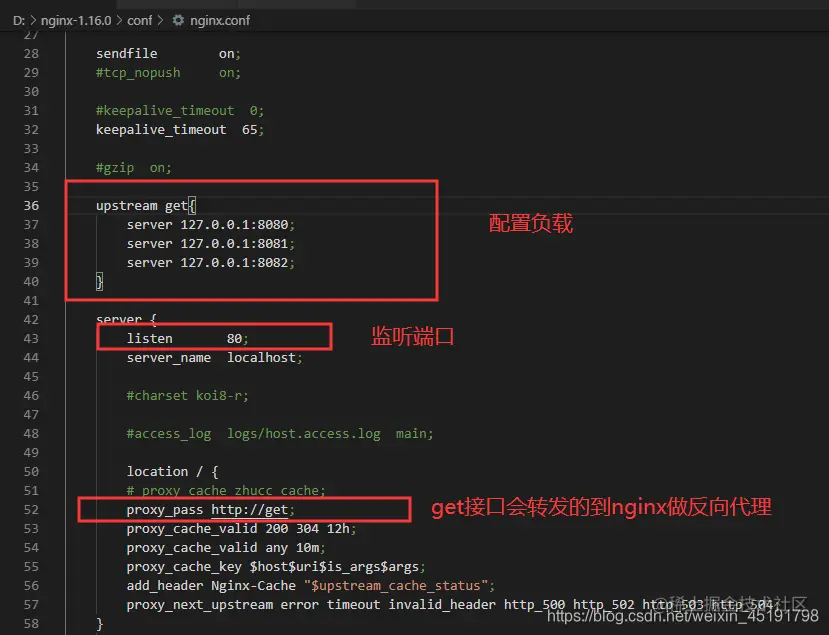829x635 pixels.
Task: Click 'server_name localhost;' line
Action: (215, 358)
